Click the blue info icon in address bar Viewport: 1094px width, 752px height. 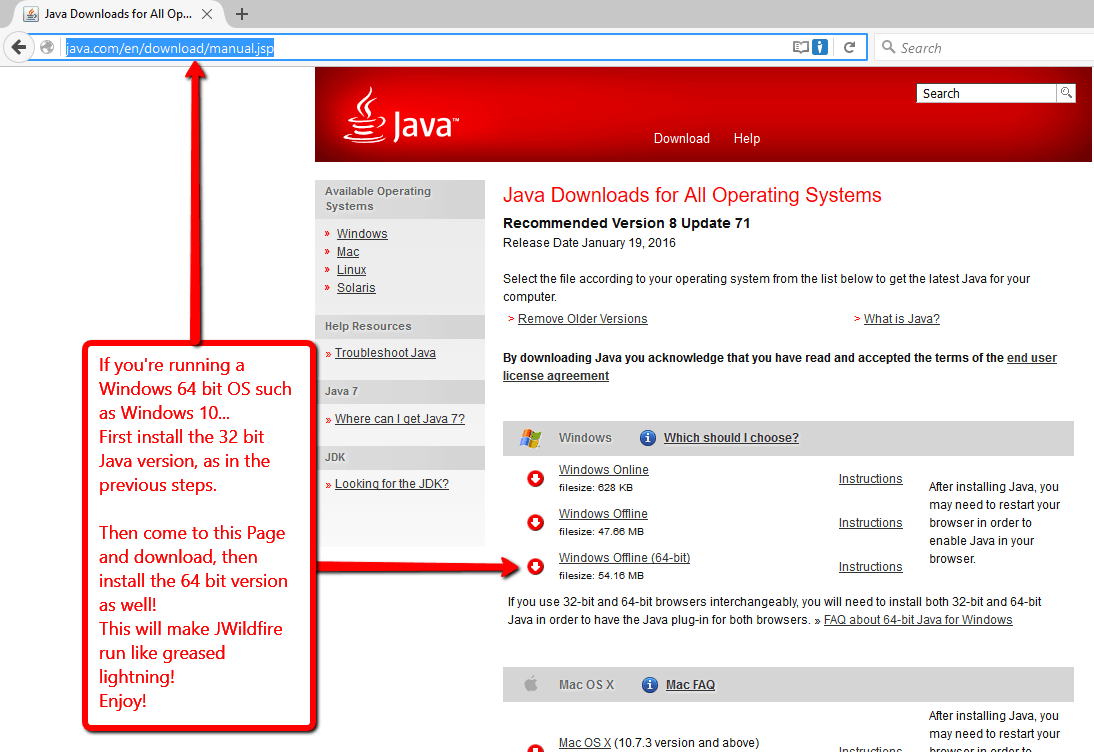[x=820, y=47]
